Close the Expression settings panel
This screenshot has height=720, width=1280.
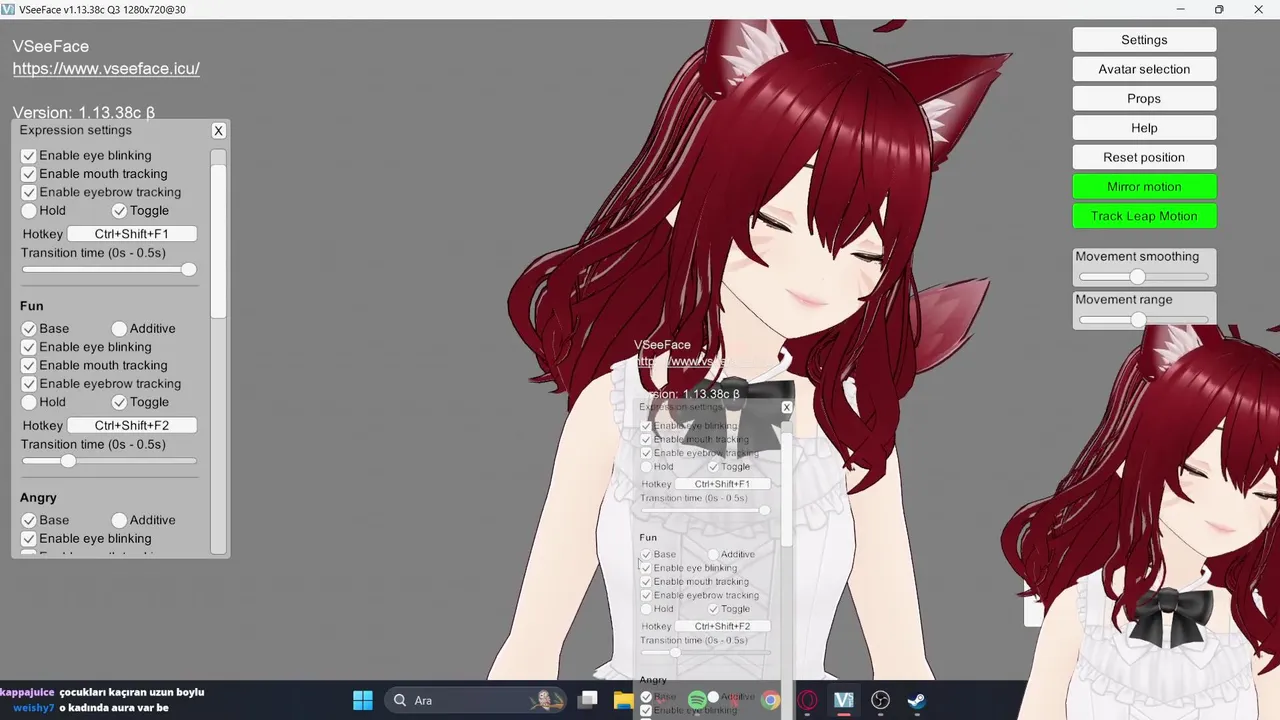(x=219, y=131)
